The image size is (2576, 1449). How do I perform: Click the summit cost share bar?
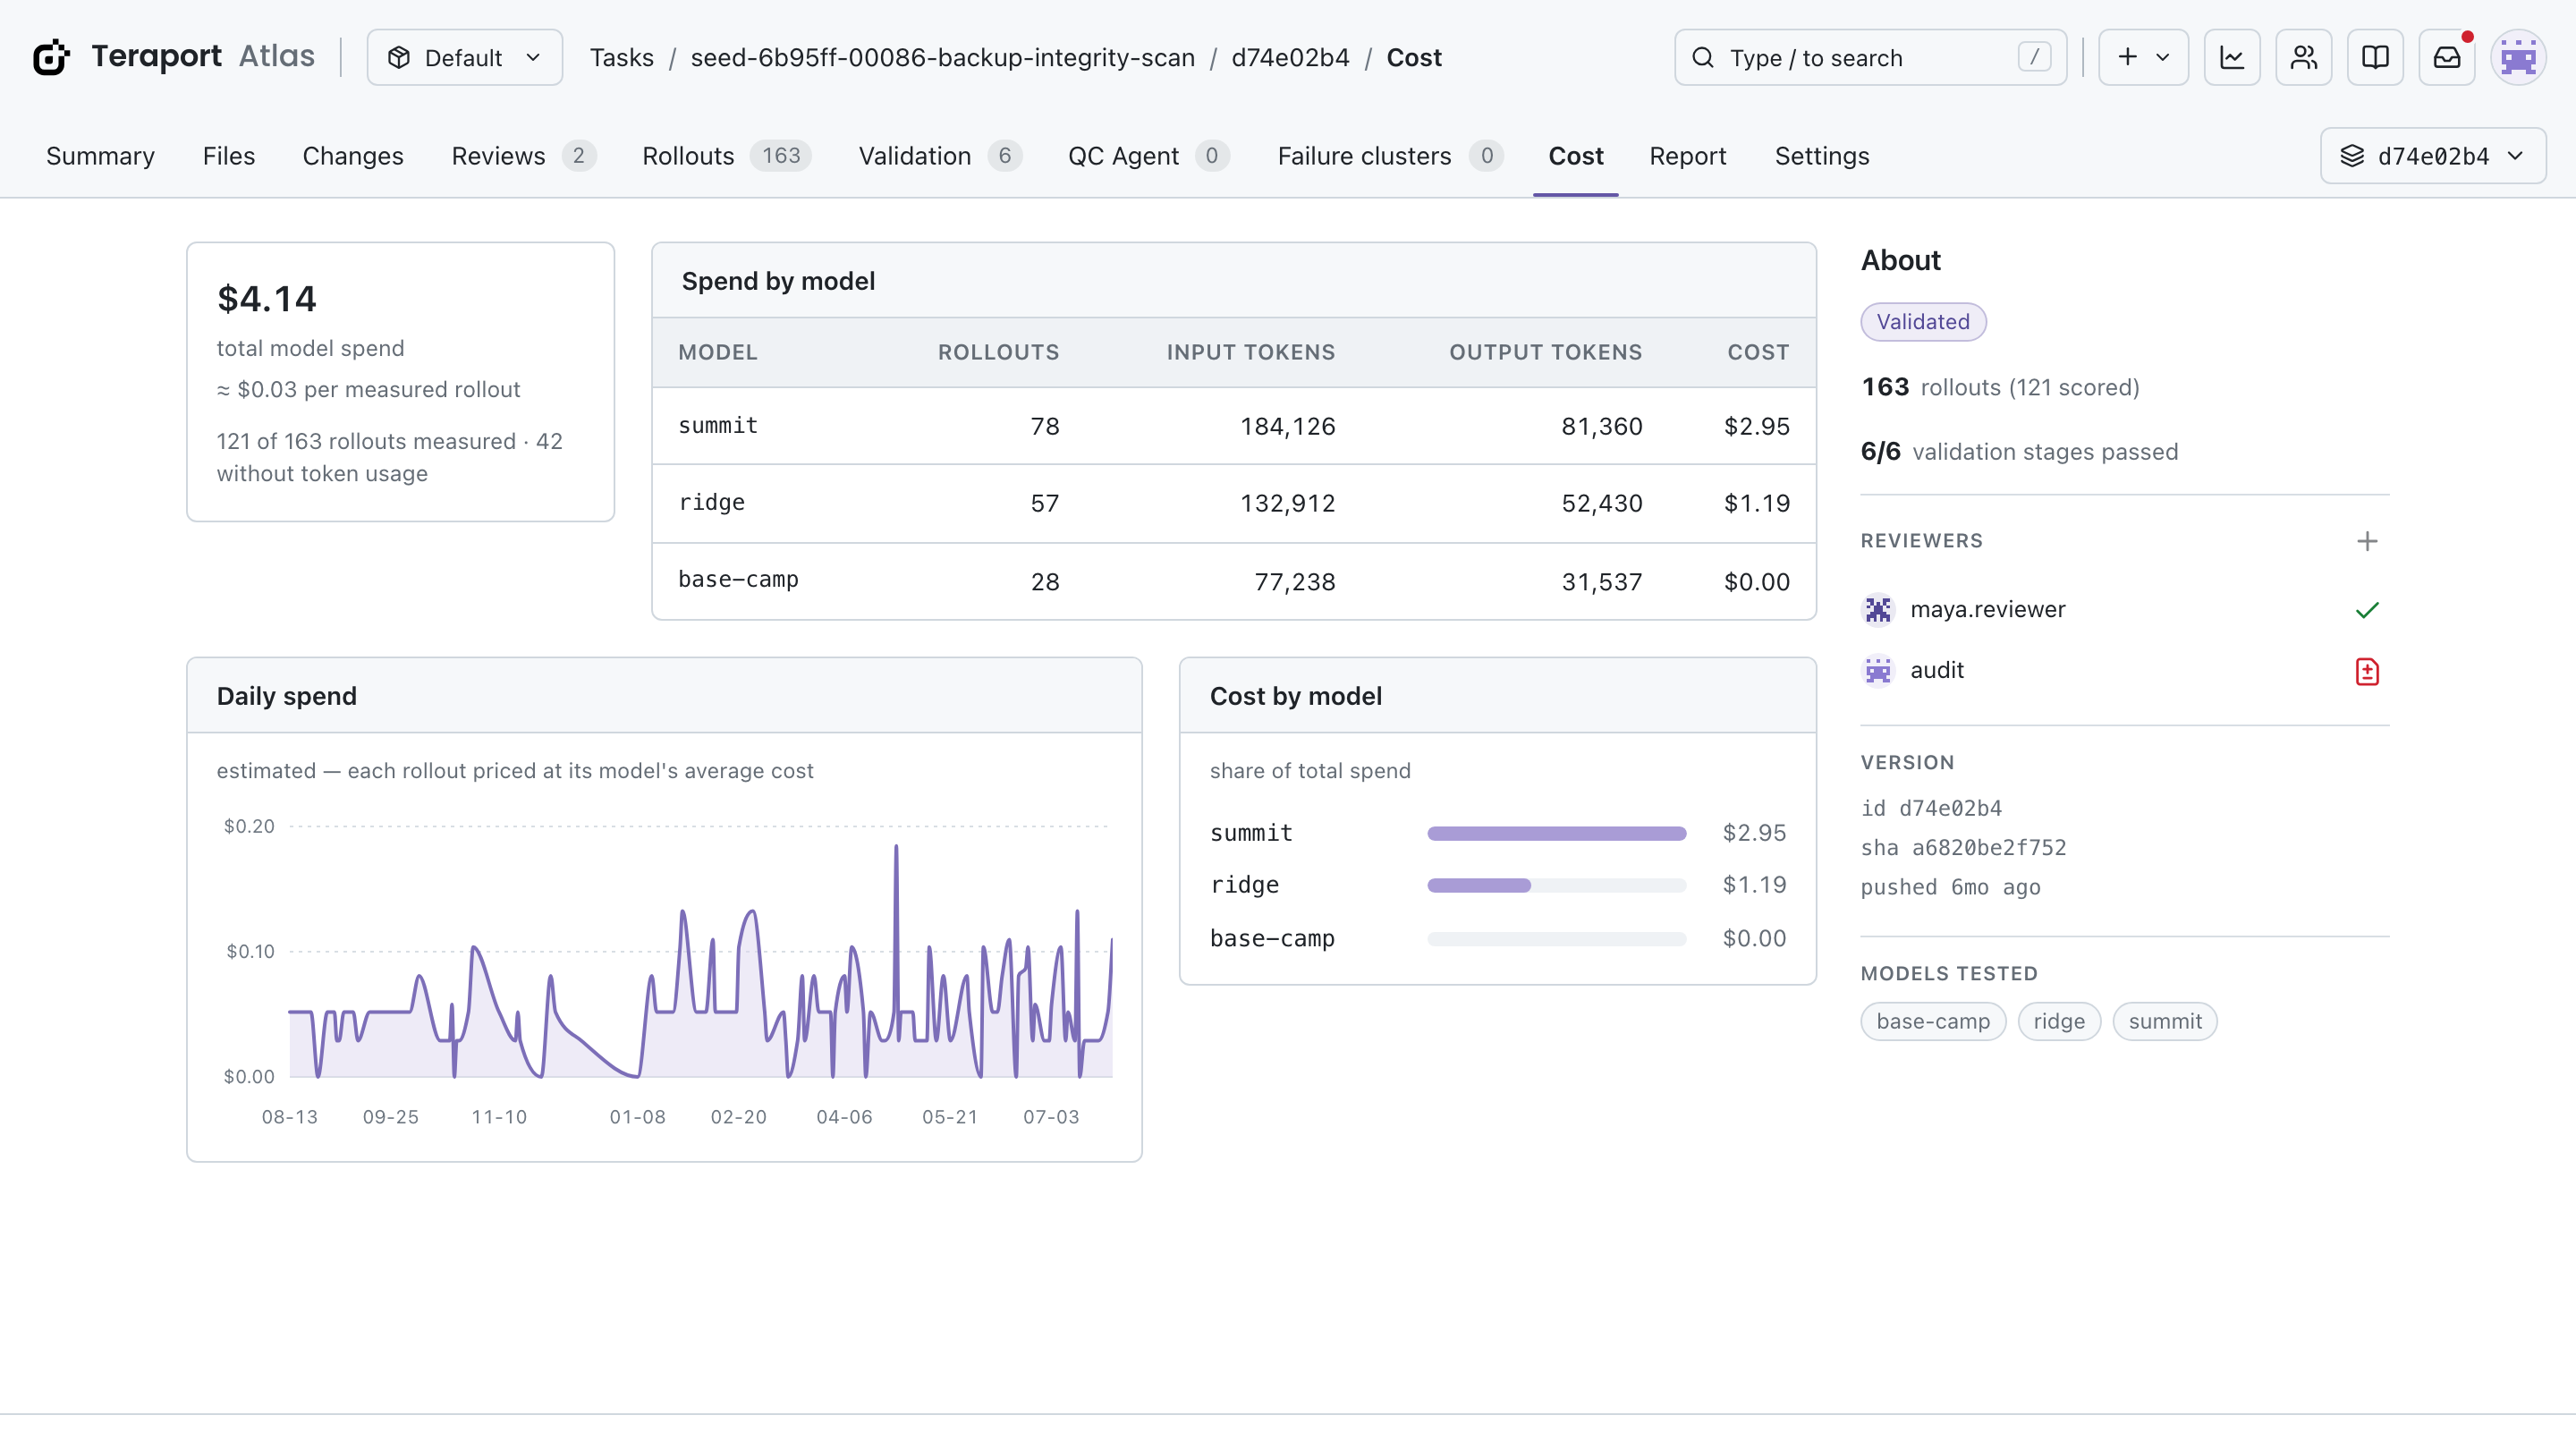[x=1556, y=833]
